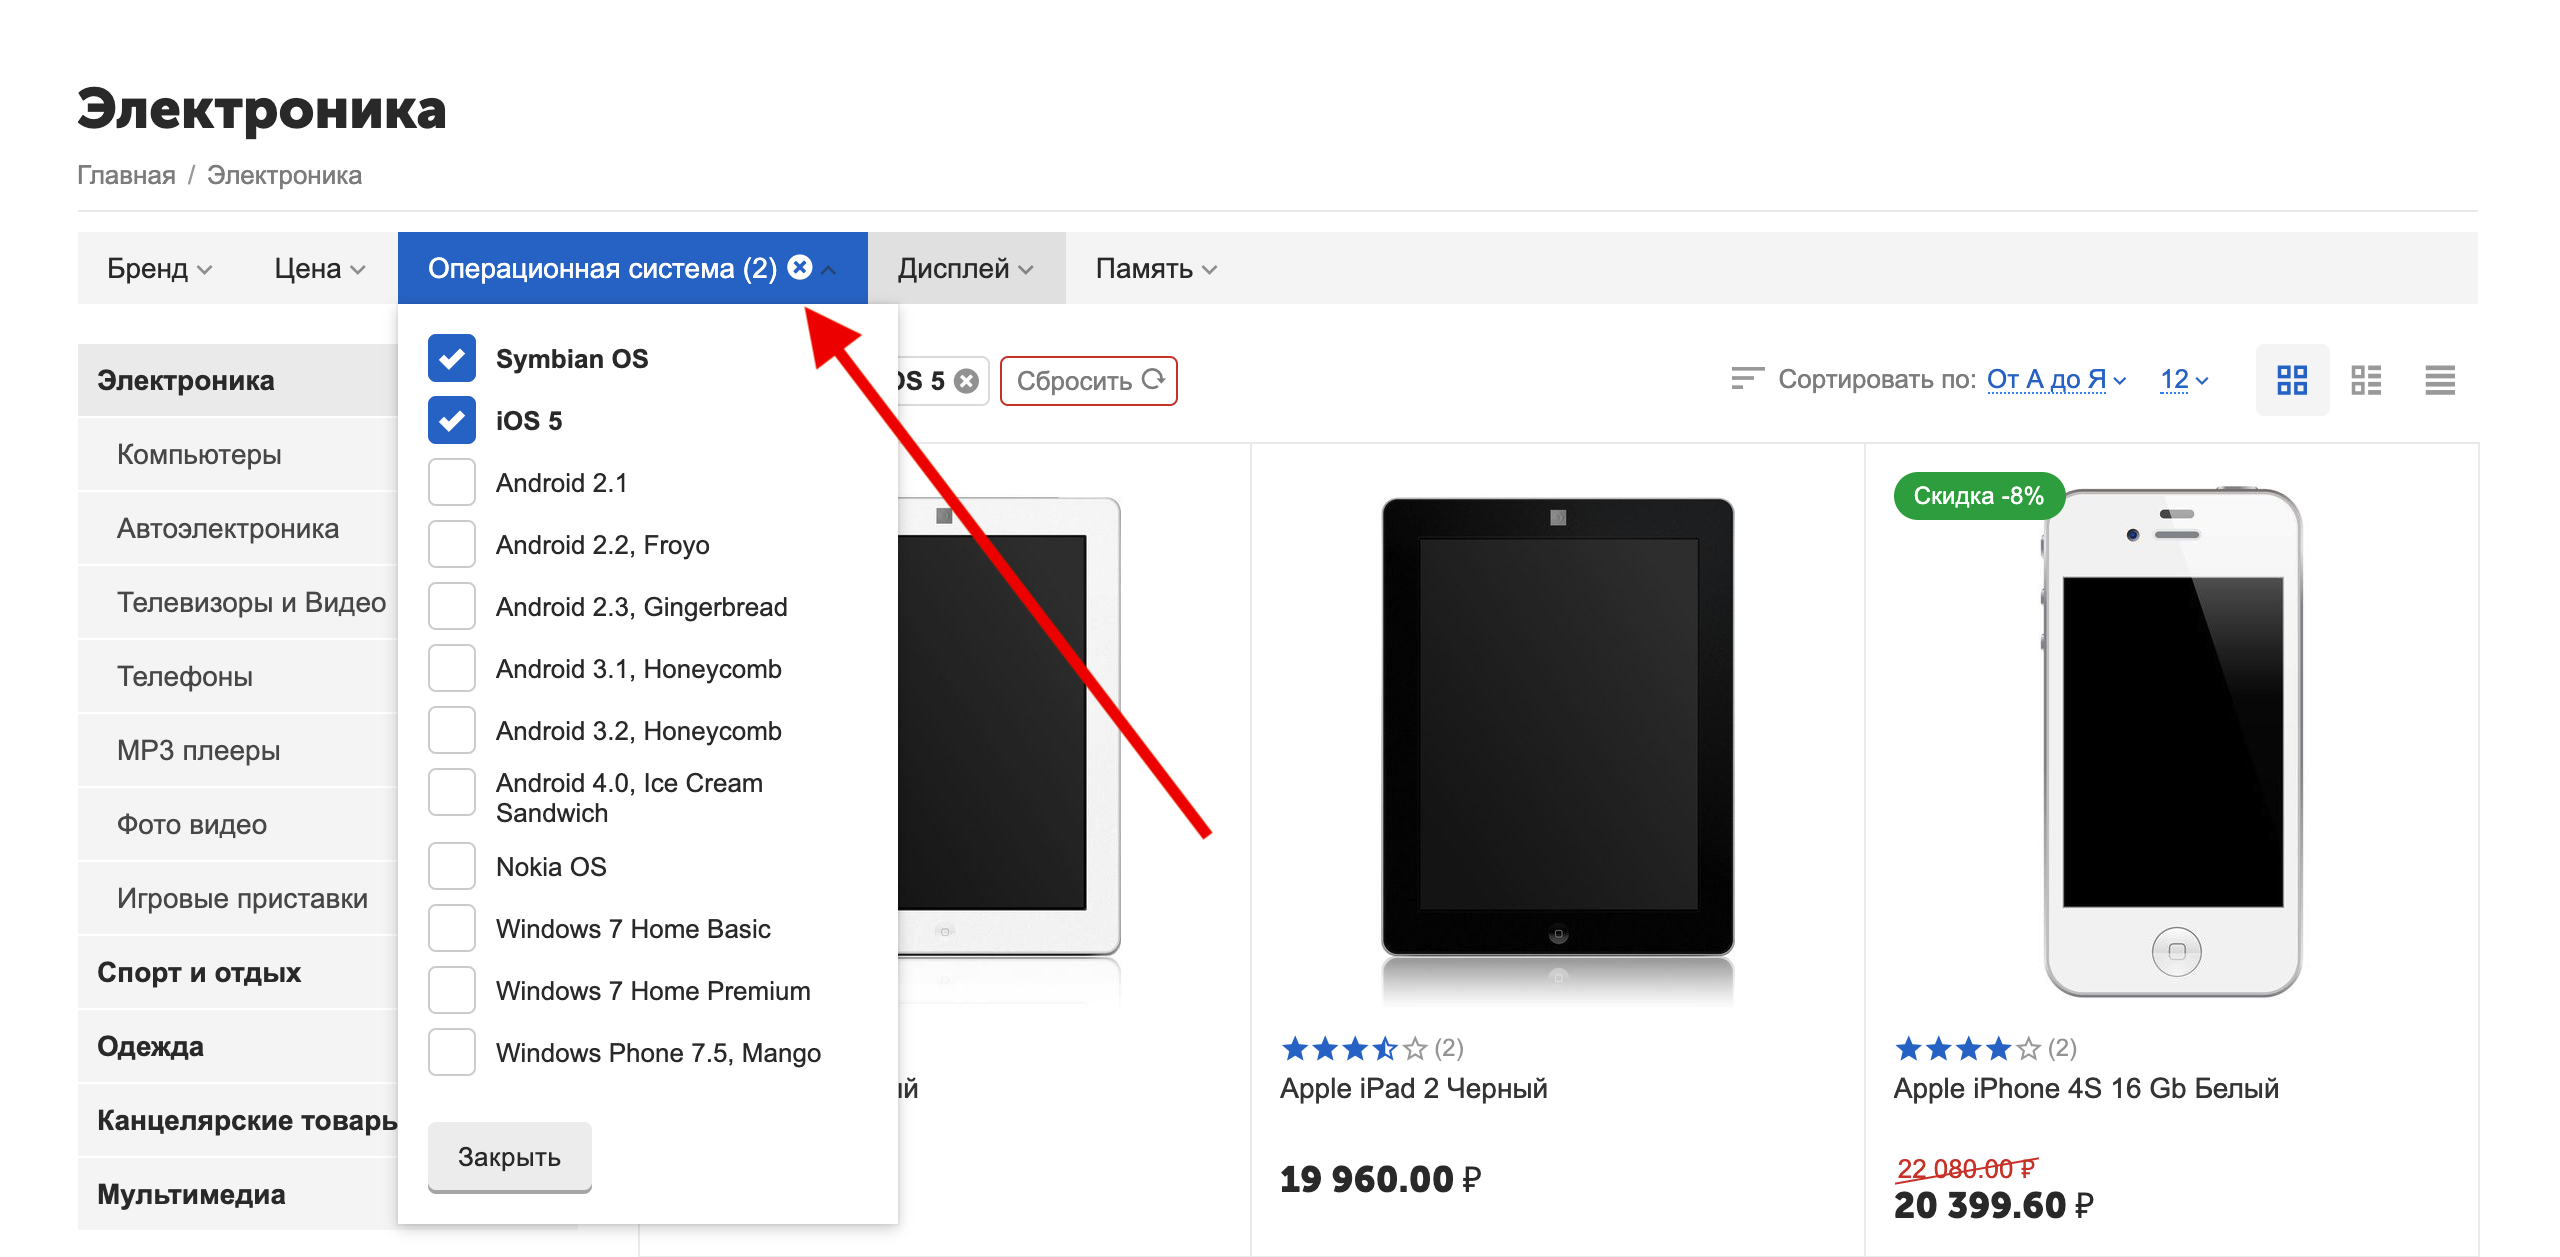Tick the Android 2.3, Gingerbread checkbox
This screenshot has height=1257, width=2560.
click(452, 606)
